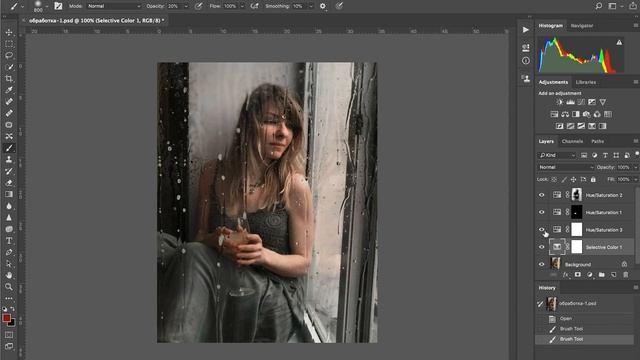Viewport: 640px width, 360px height.
Task: Select the Horizontal Type tool
Action: (9, 241)
